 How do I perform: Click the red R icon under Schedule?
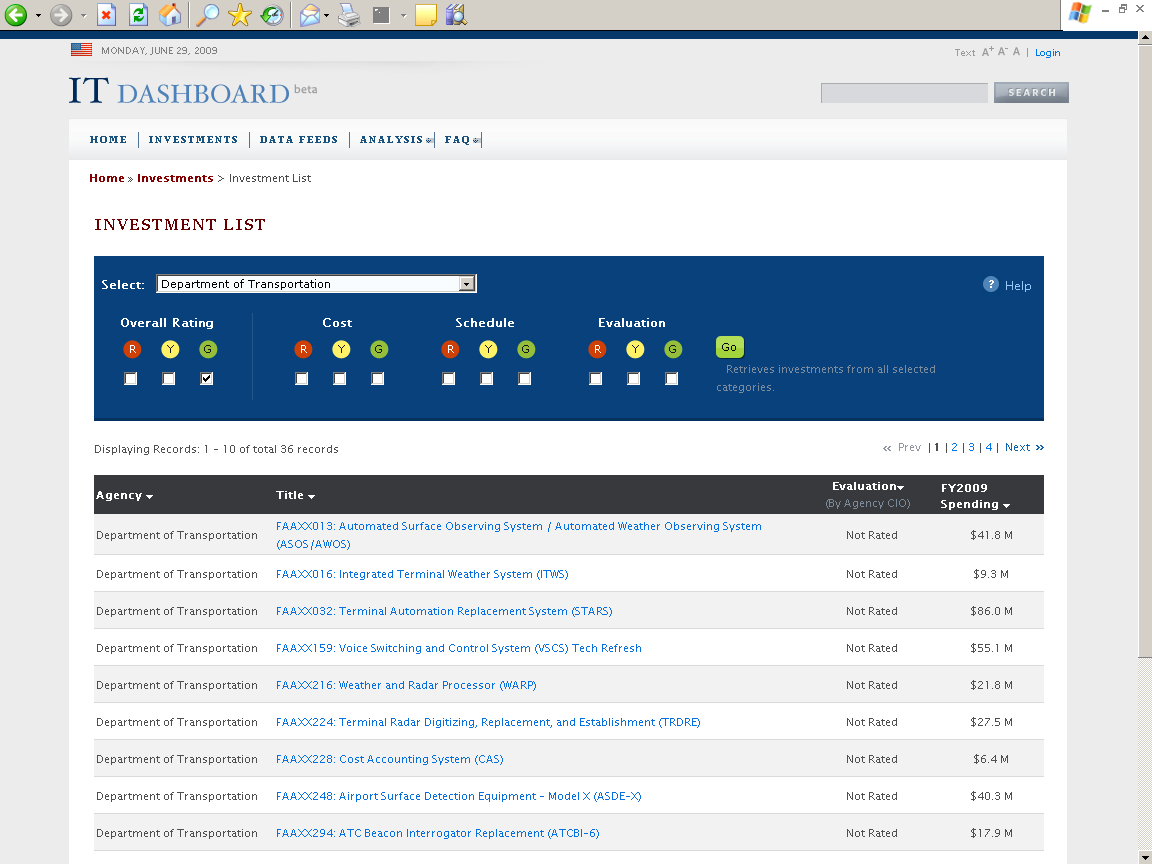point(450,349)
